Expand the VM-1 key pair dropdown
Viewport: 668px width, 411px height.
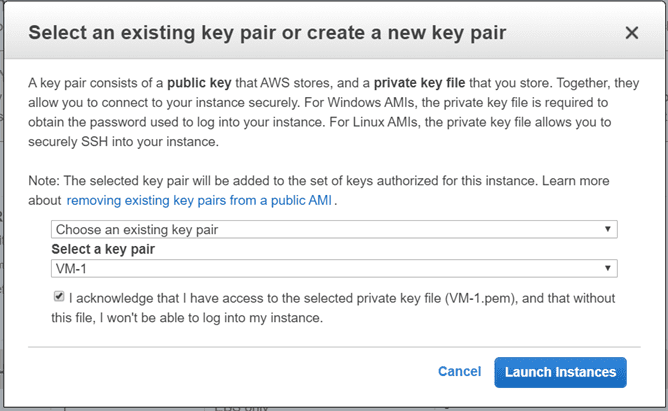point(334,268)
